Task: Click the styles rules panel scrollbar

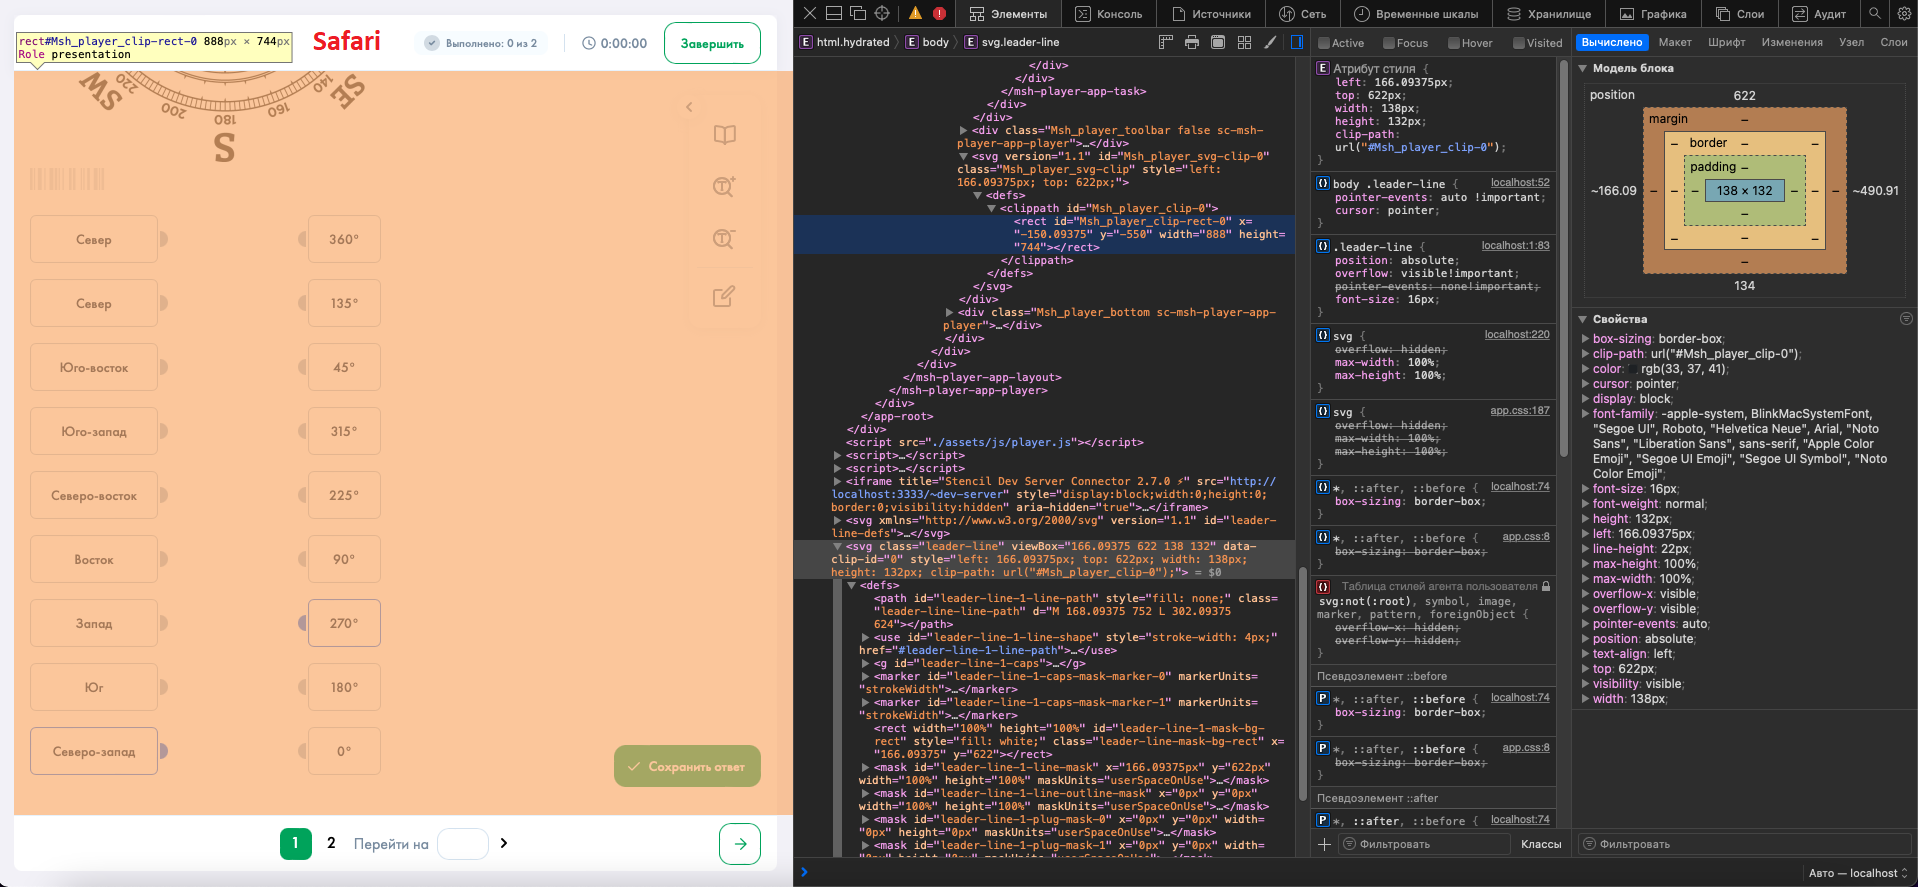Action: 1563,260
